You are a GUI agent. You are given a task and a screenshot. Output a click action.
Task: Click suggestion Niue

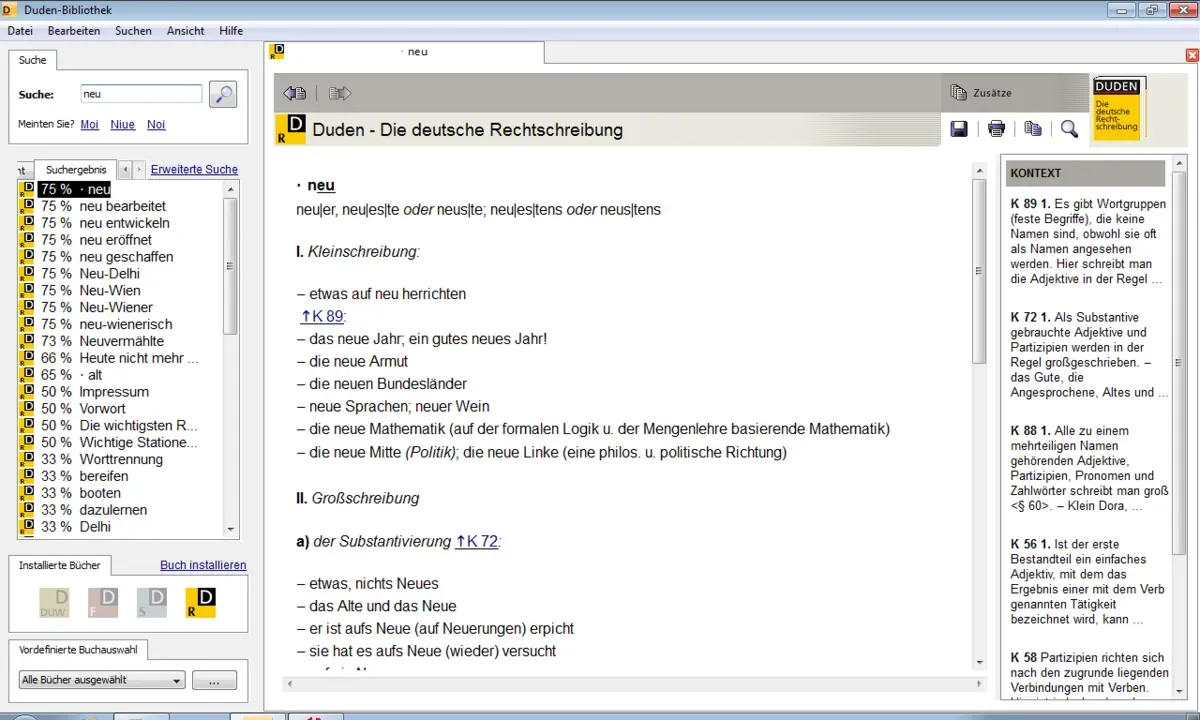(x=123, y=125)
